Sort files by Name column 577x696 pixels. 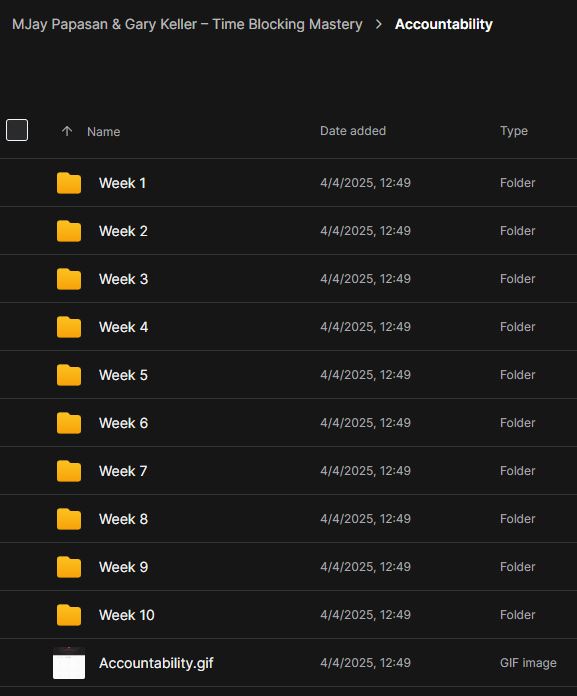tap(103, 131)
